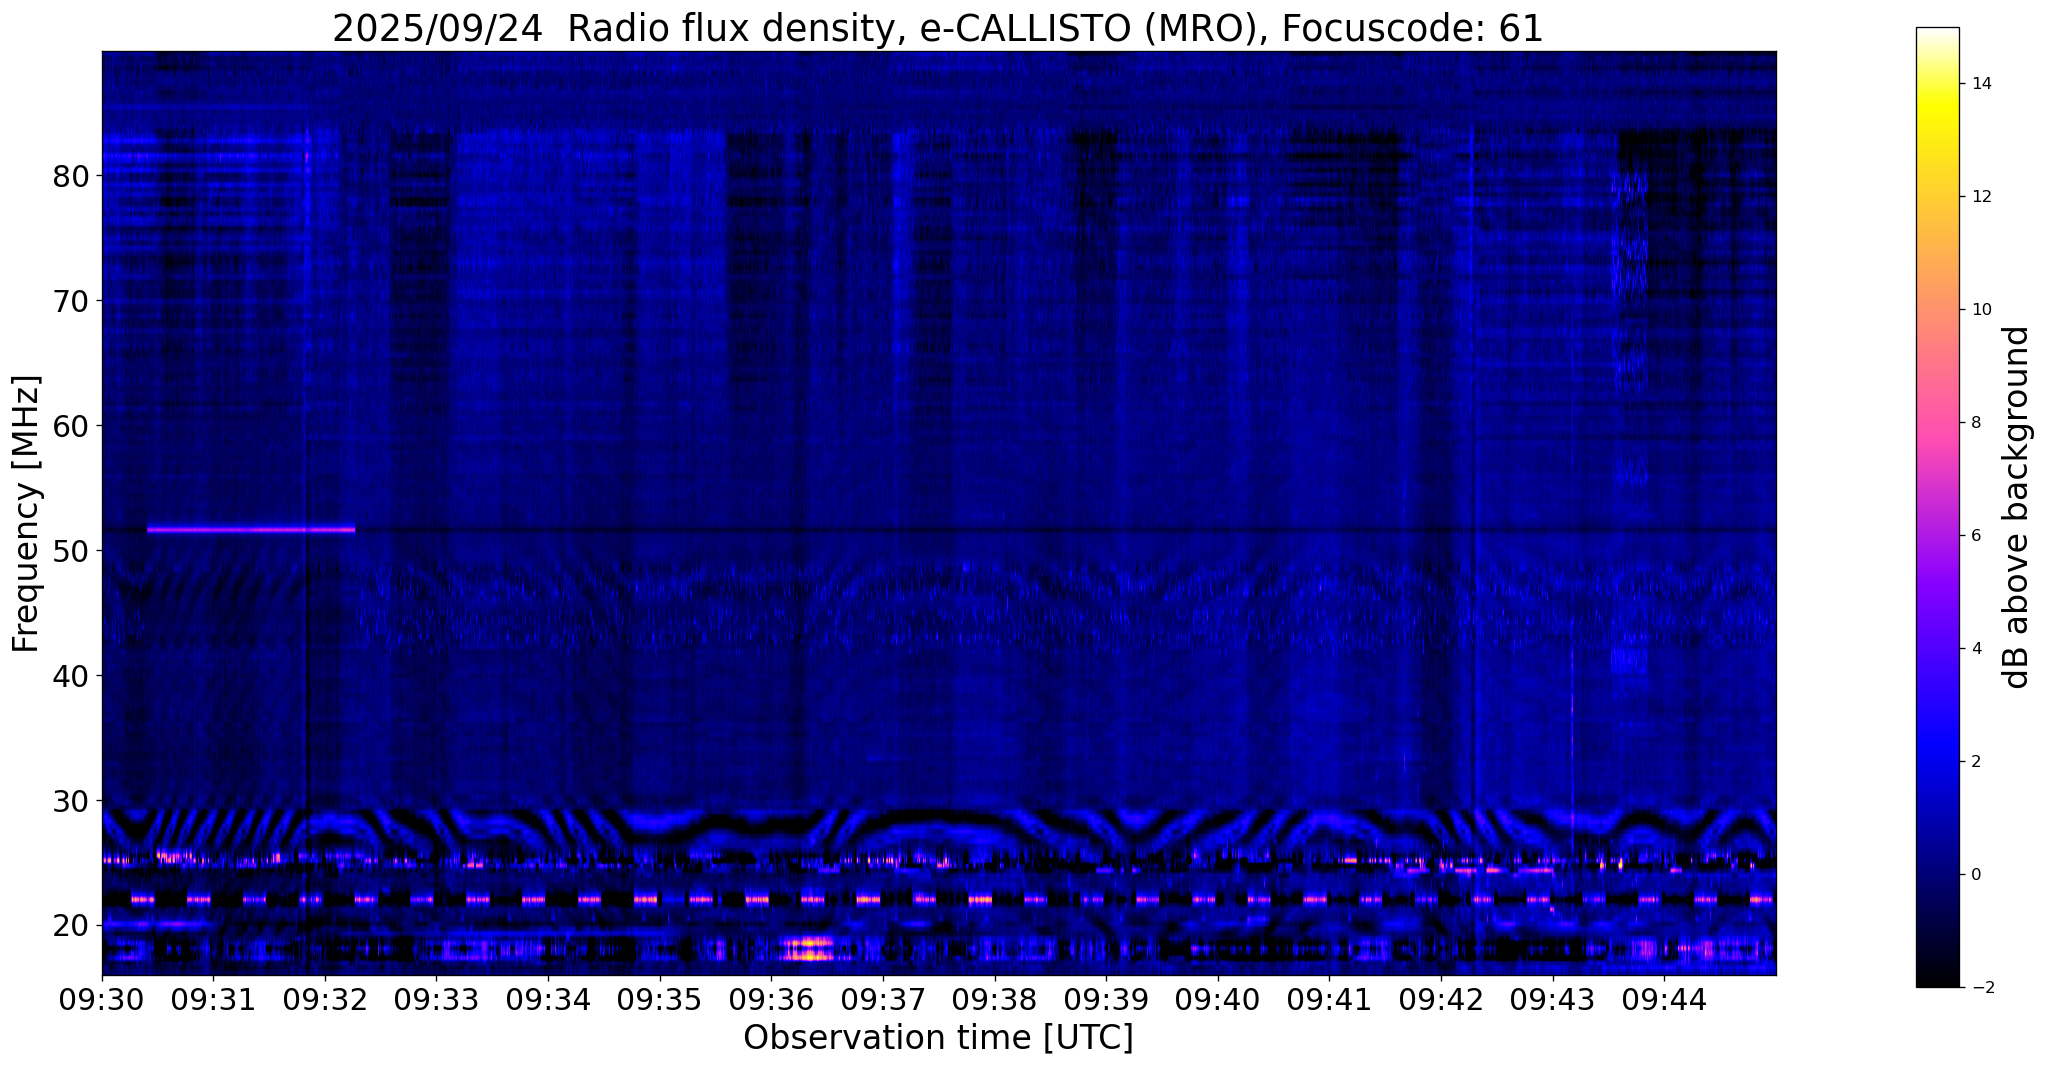Click the bright magenta horizontal line near 52 MHz
Image resolution: width=2047 pixels, height=1067 pixels.
click(251, 529)
